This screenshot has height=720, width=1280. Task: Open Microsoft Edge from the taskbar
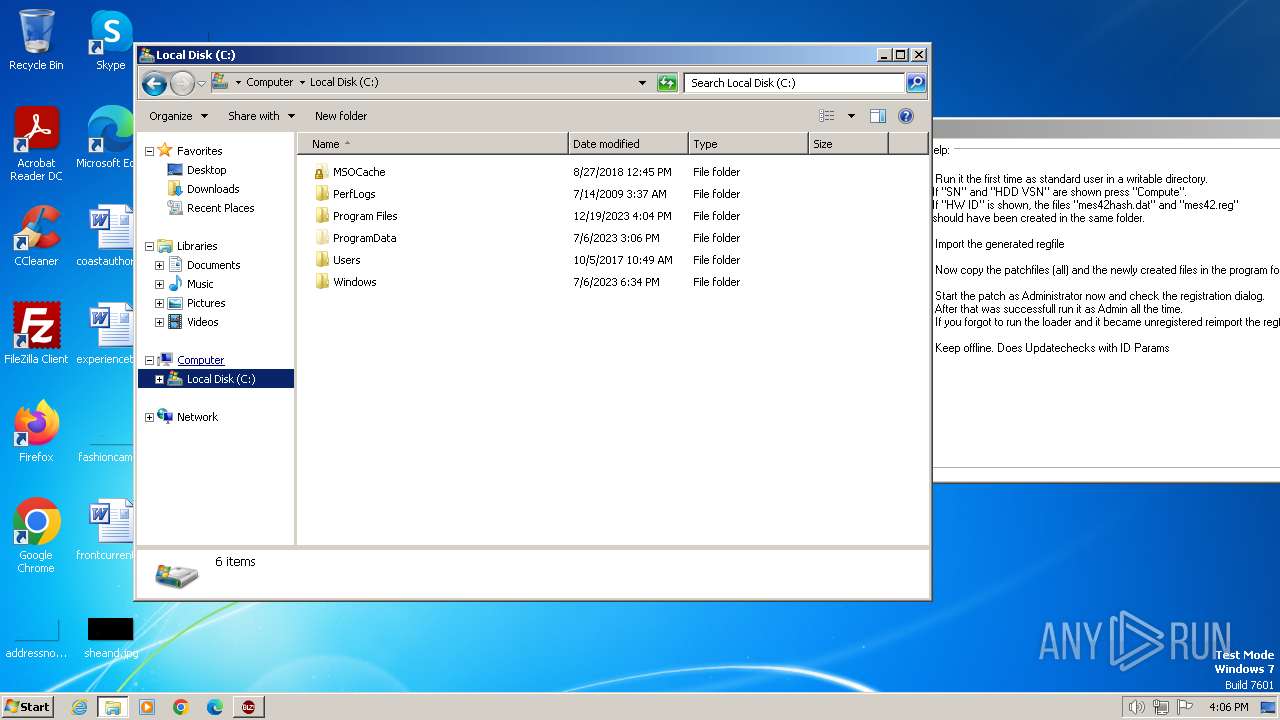click(215, 707)
